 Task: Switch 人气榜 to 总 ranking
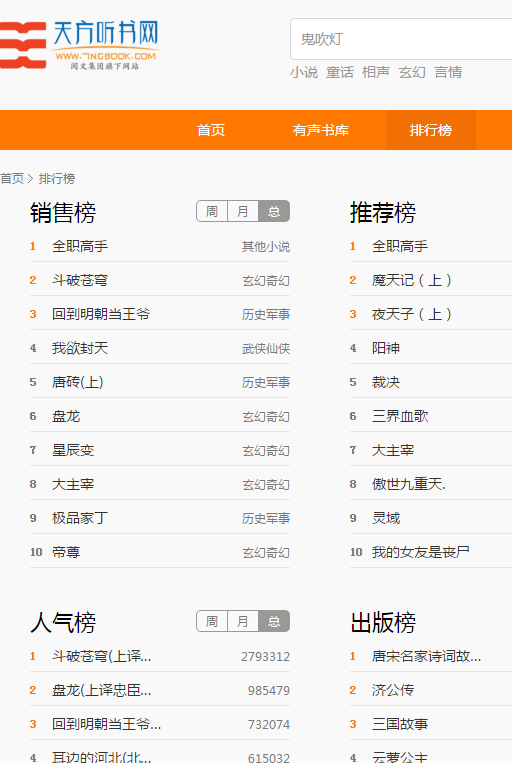274,621
